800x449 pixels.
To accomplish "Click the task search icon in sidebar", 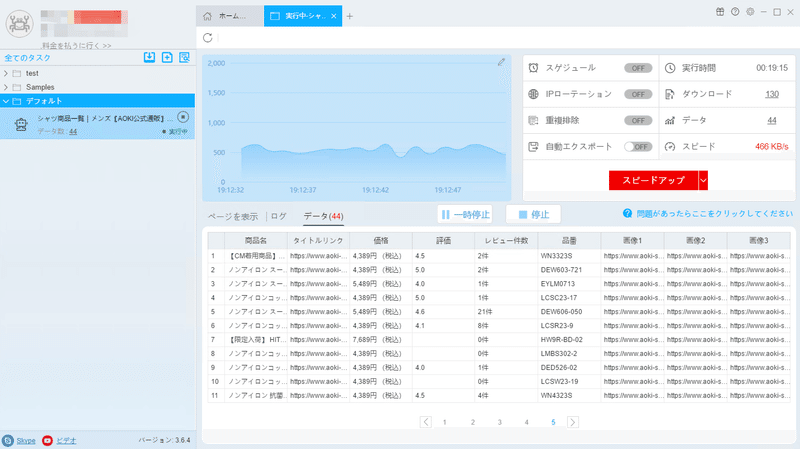I will point(184,57).
